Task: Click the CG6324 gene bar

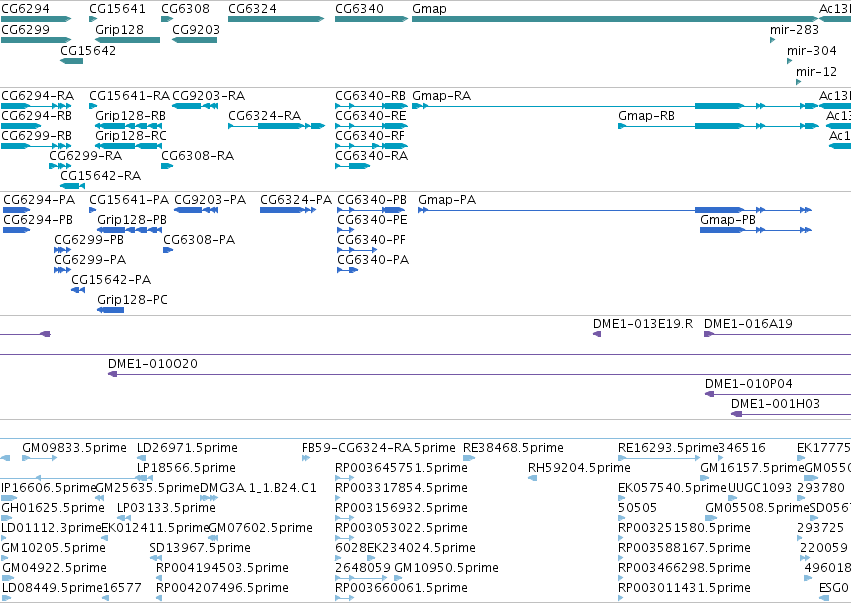Action: (x=276, y=19)
